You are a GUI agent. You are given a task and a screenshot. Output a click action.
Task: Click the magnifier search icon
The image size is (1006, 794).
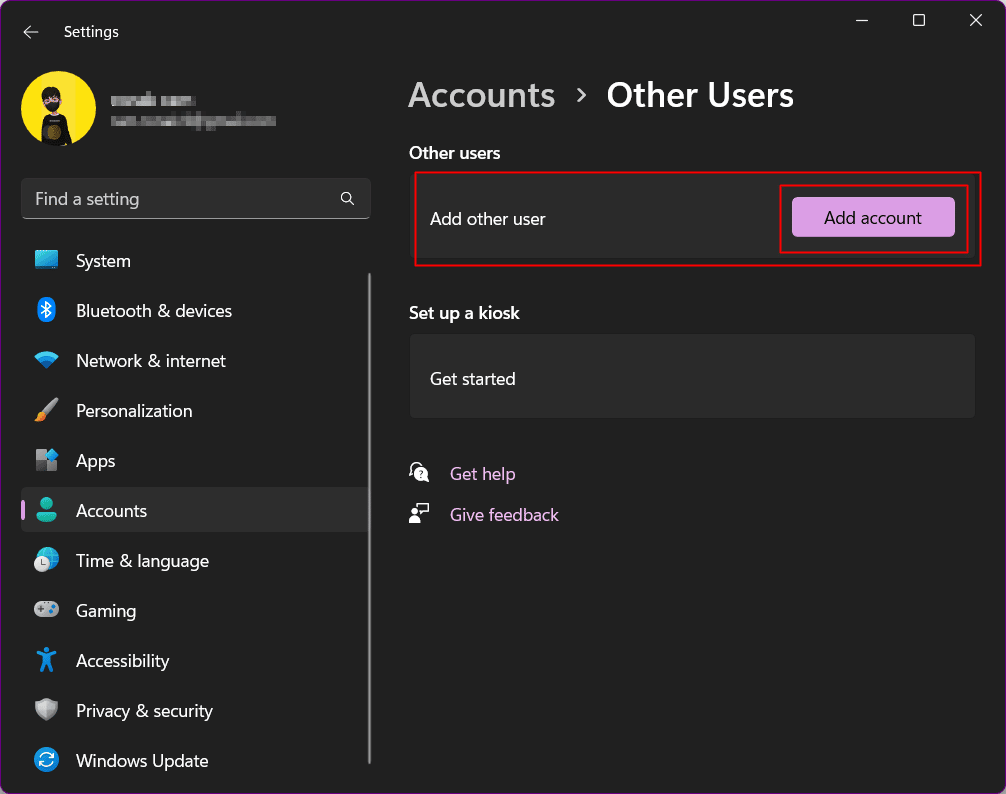click(347, 199)
